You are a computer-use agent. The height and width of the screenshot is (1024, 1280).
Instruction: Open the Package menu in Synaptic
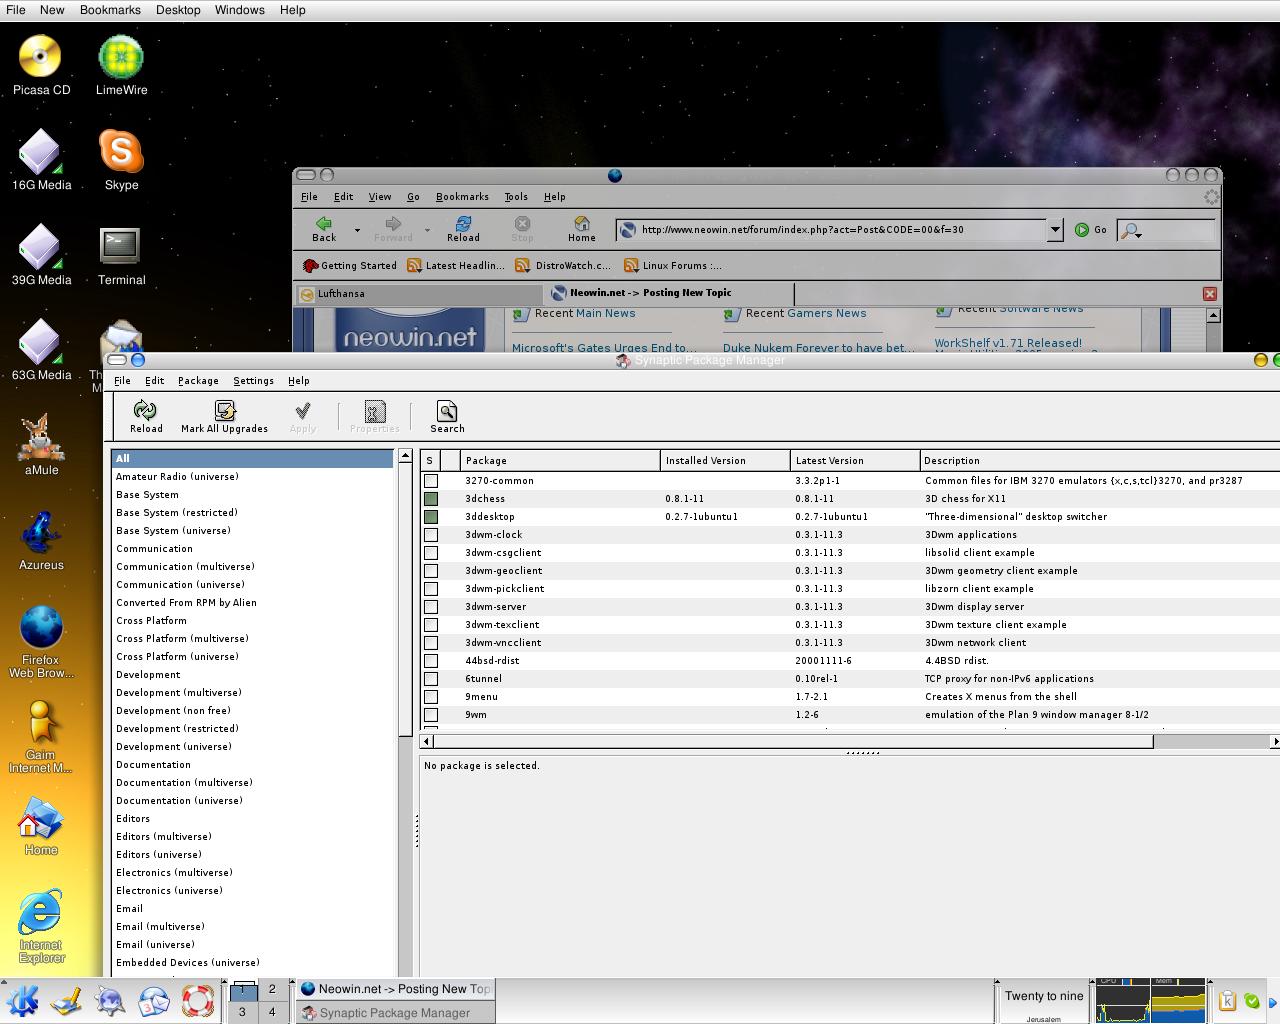(197, 380)
